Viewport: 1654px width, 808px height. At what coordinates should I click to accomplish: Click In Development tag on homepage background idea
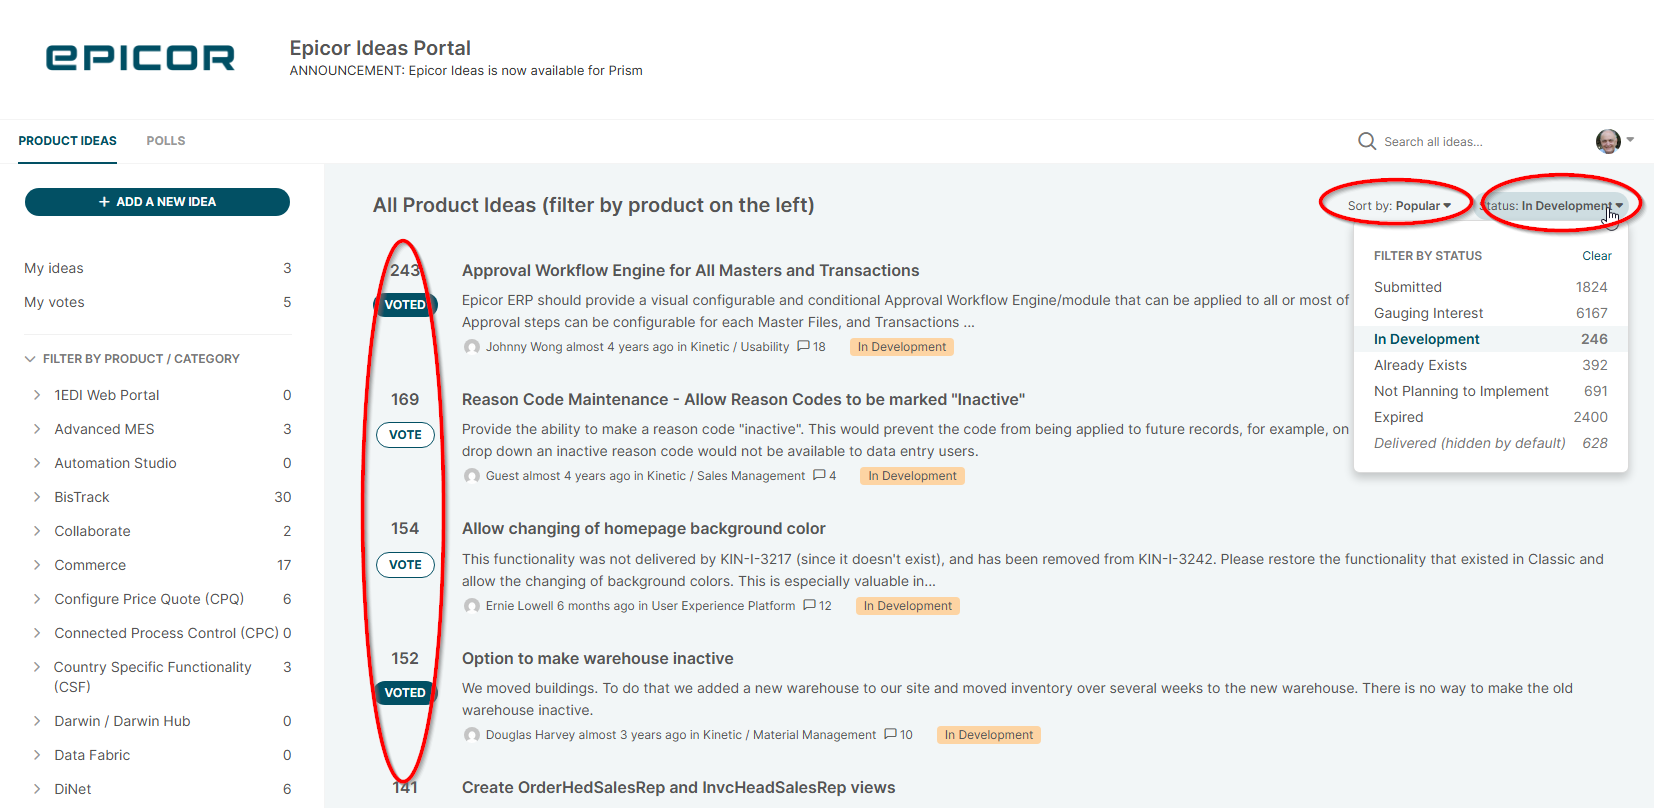point(908,606)
